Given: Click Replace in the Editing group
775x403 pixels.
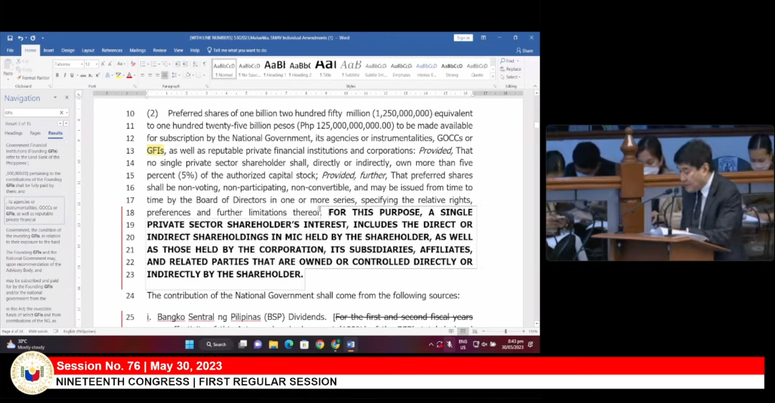Looking at the screenshot, I should 511,69.
